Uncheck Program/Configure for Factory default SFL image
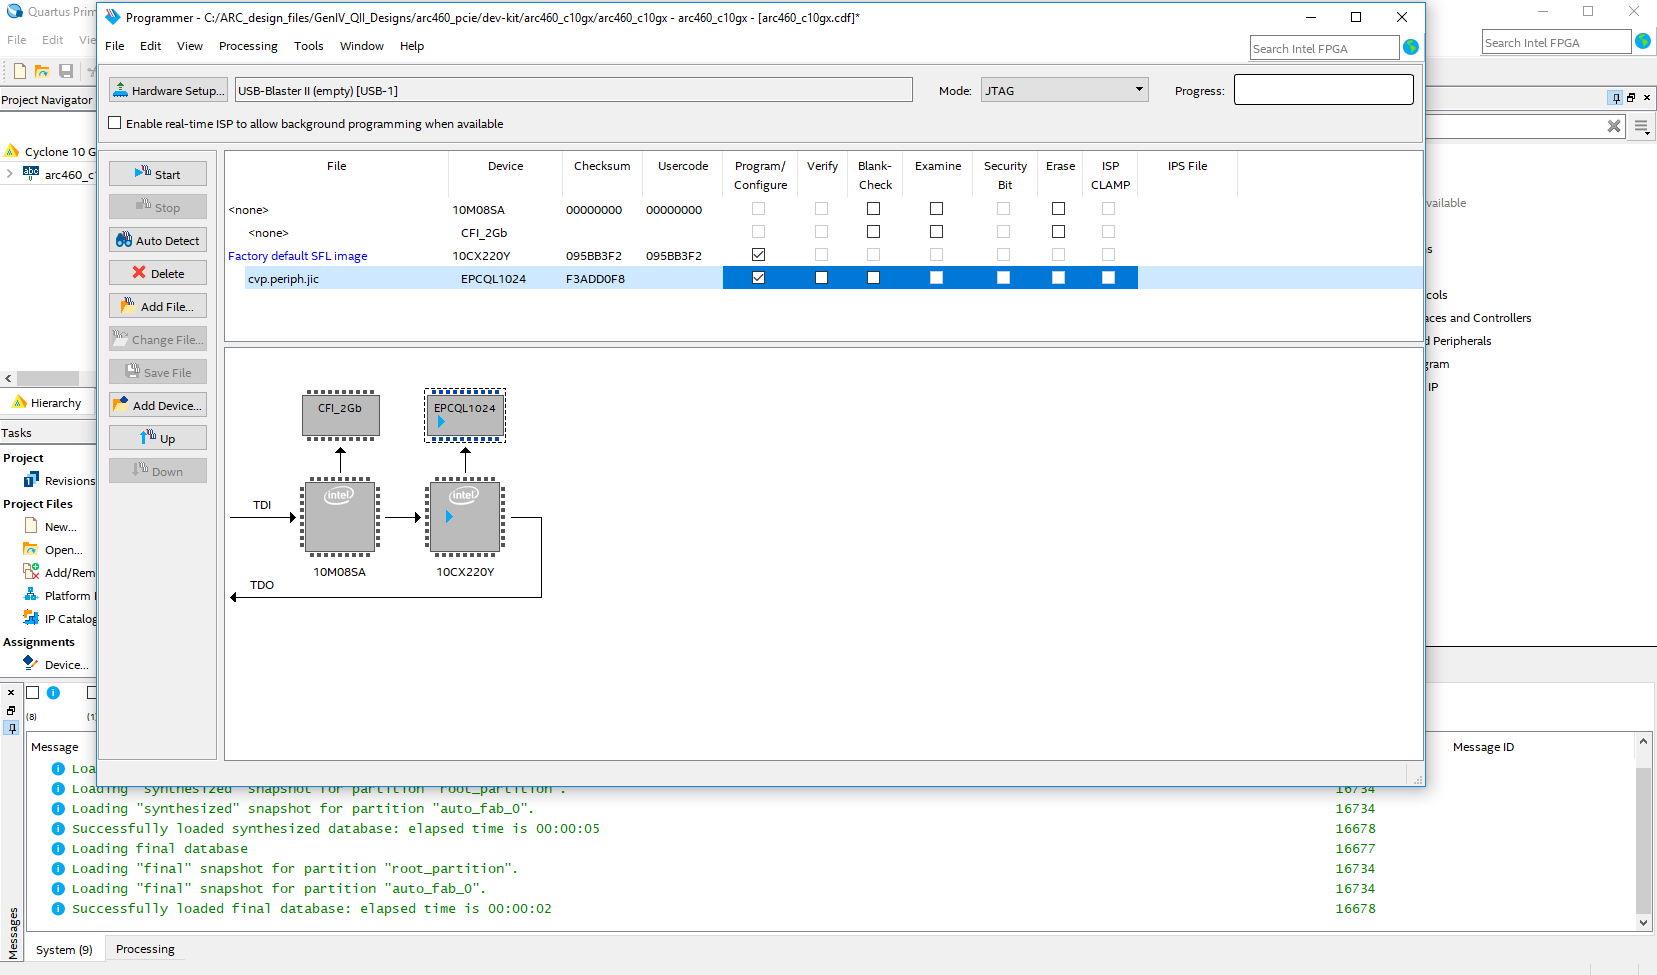 [x=758, y=255]
